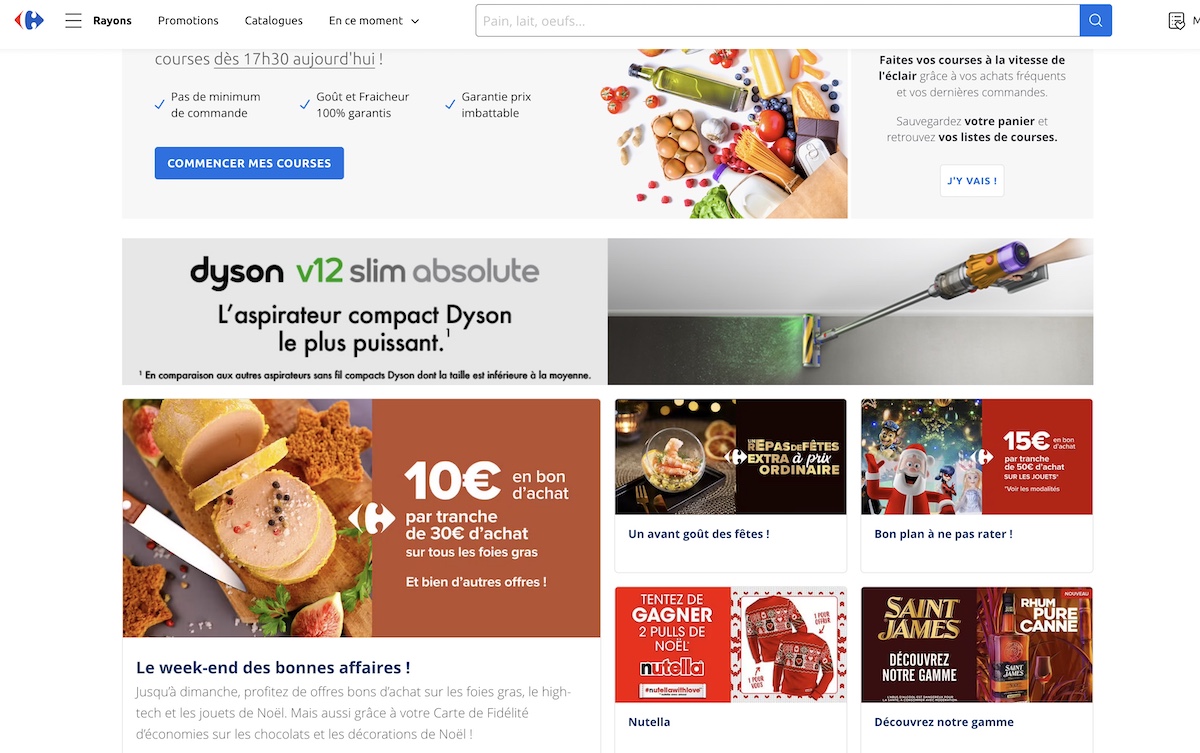Click the blue search magnifier button
Image resolution: width=1200 pixels, height=753 pixels.
tap(1096, 20)
